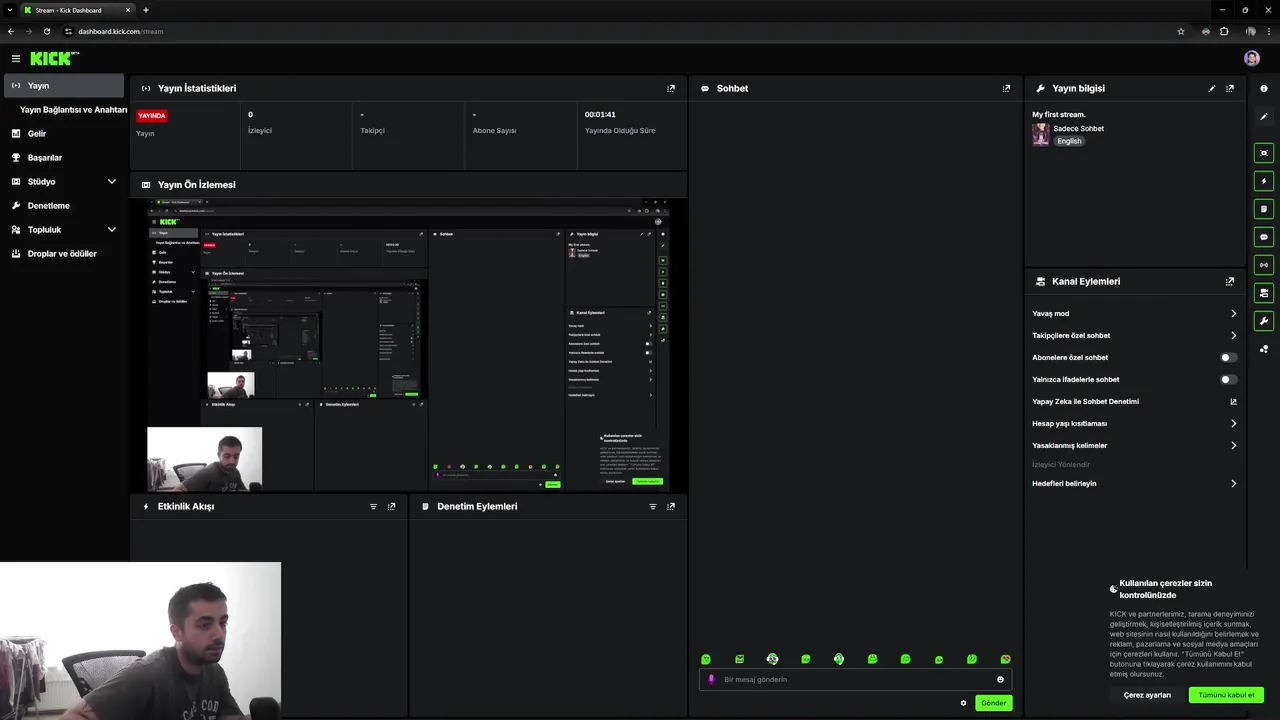Toggle Yalnızca ifadelerle sohbet switch

(1229, 379)
